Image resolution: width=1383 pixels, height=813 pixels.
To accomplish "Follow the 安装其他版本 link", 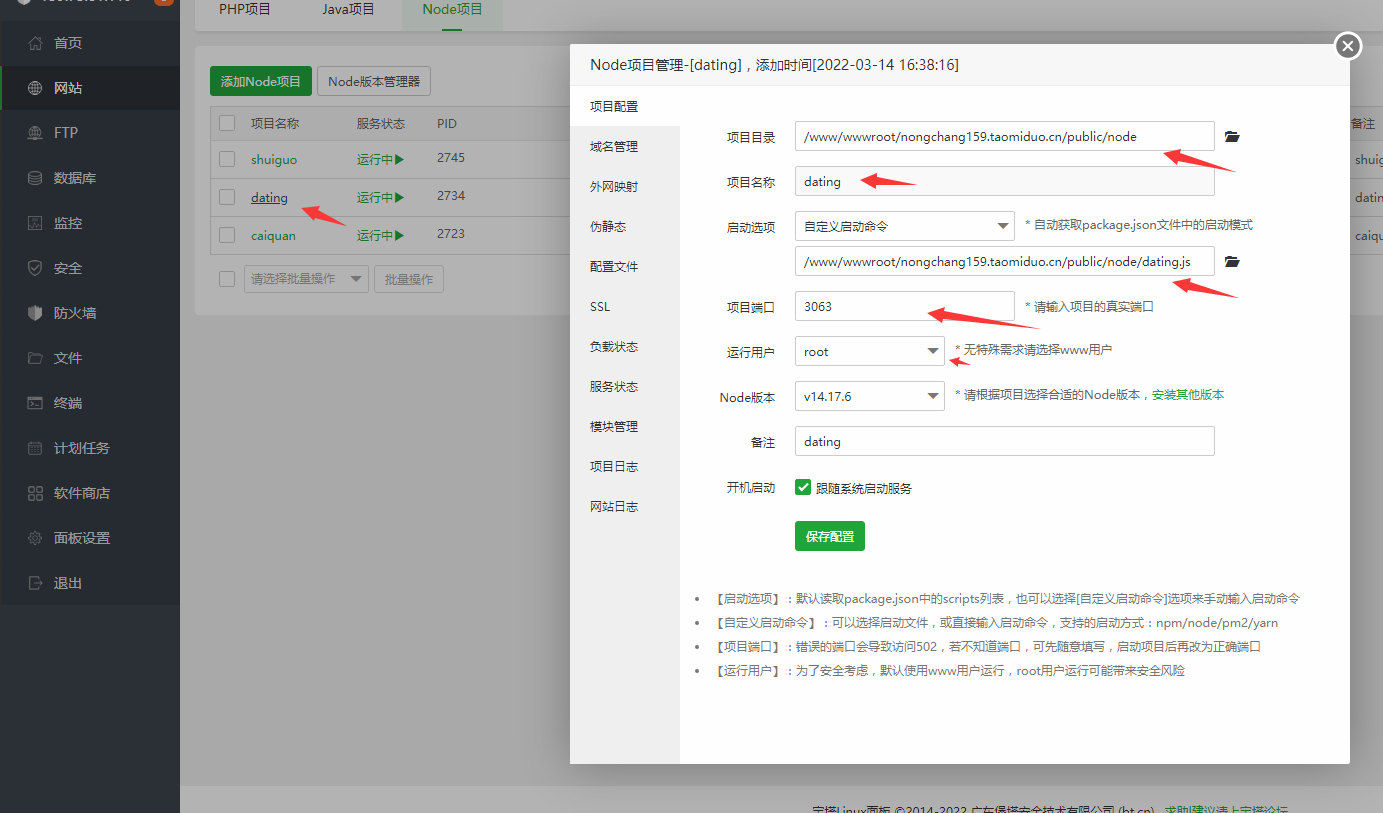I will (1187, 395).
